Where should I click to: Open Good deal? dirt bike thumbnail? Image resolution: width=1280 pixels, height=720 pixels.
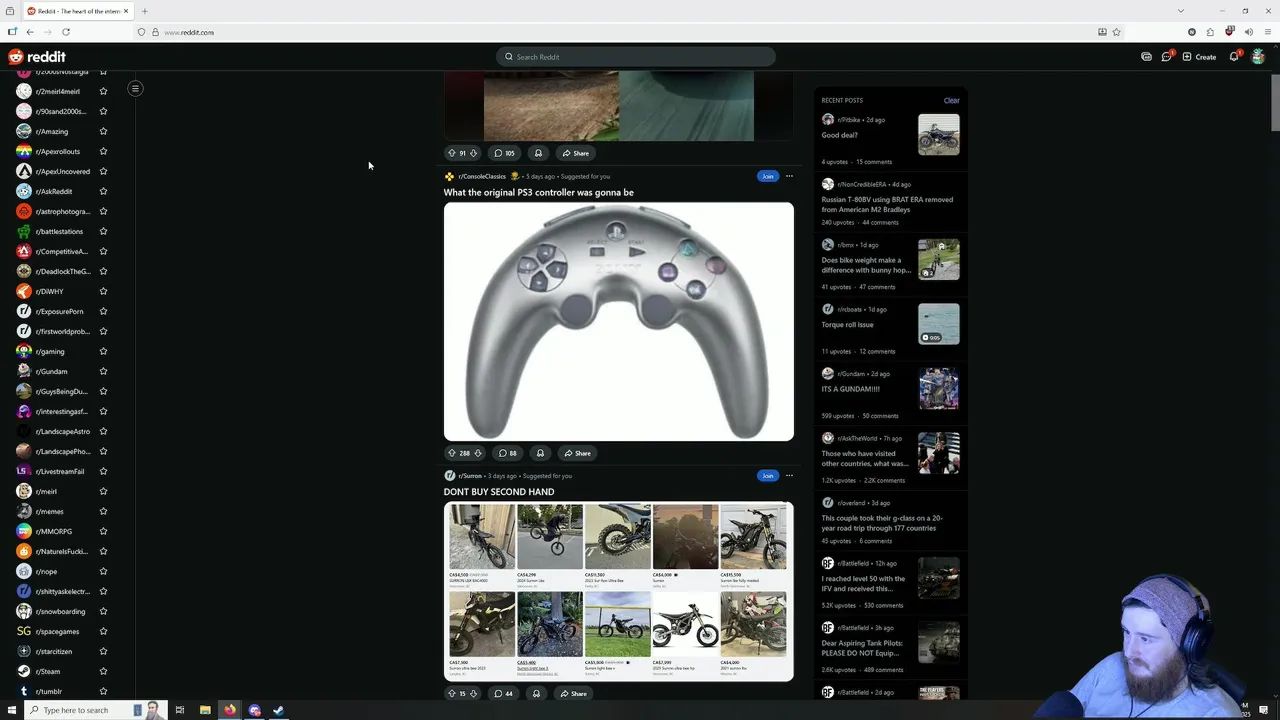tap(939, 134)
